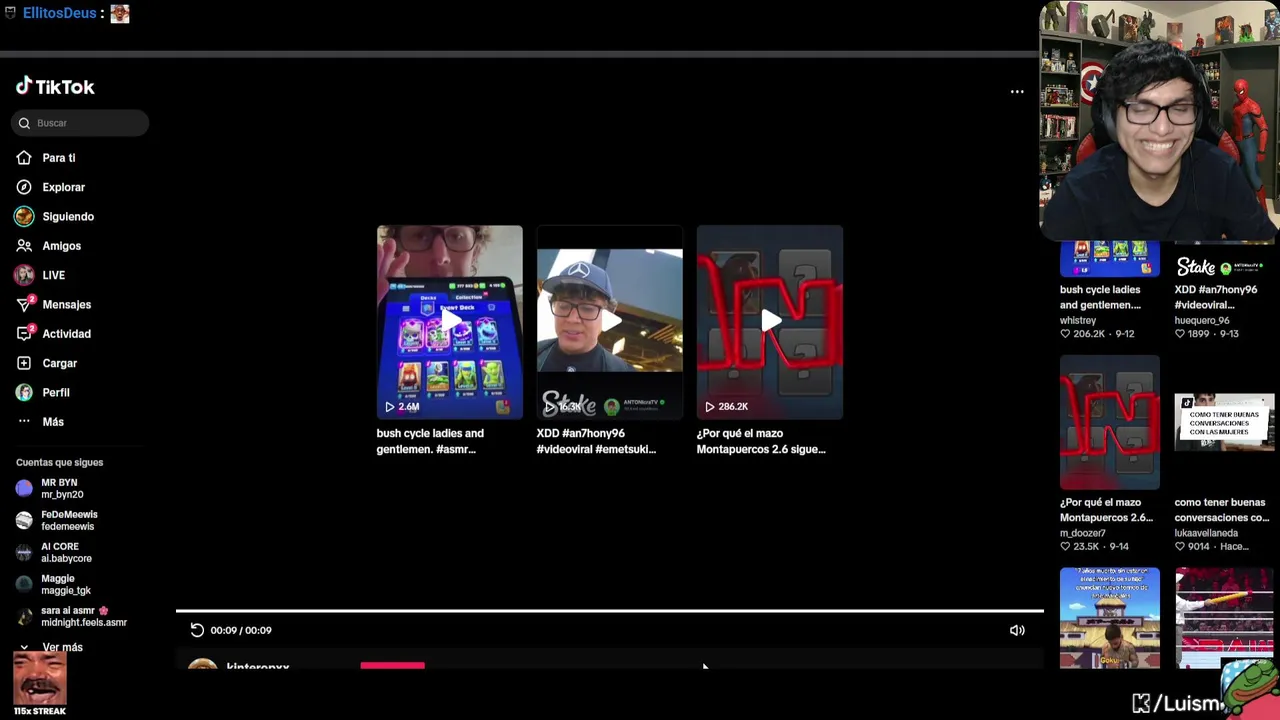This screenshot has width=1280, height=720.
Task: Open FeDeMeewis followed account
Action: tap(69, 520)
